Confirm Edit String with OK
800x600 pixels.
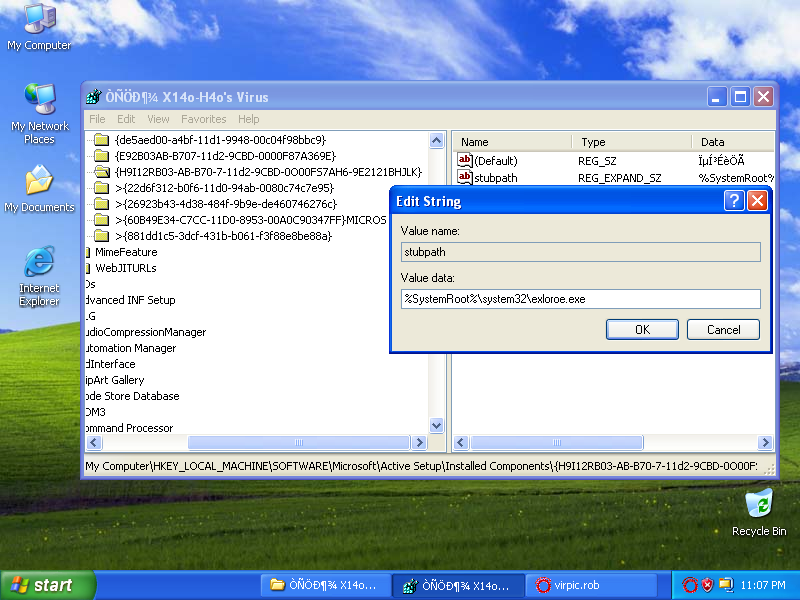tap(642, 330)
